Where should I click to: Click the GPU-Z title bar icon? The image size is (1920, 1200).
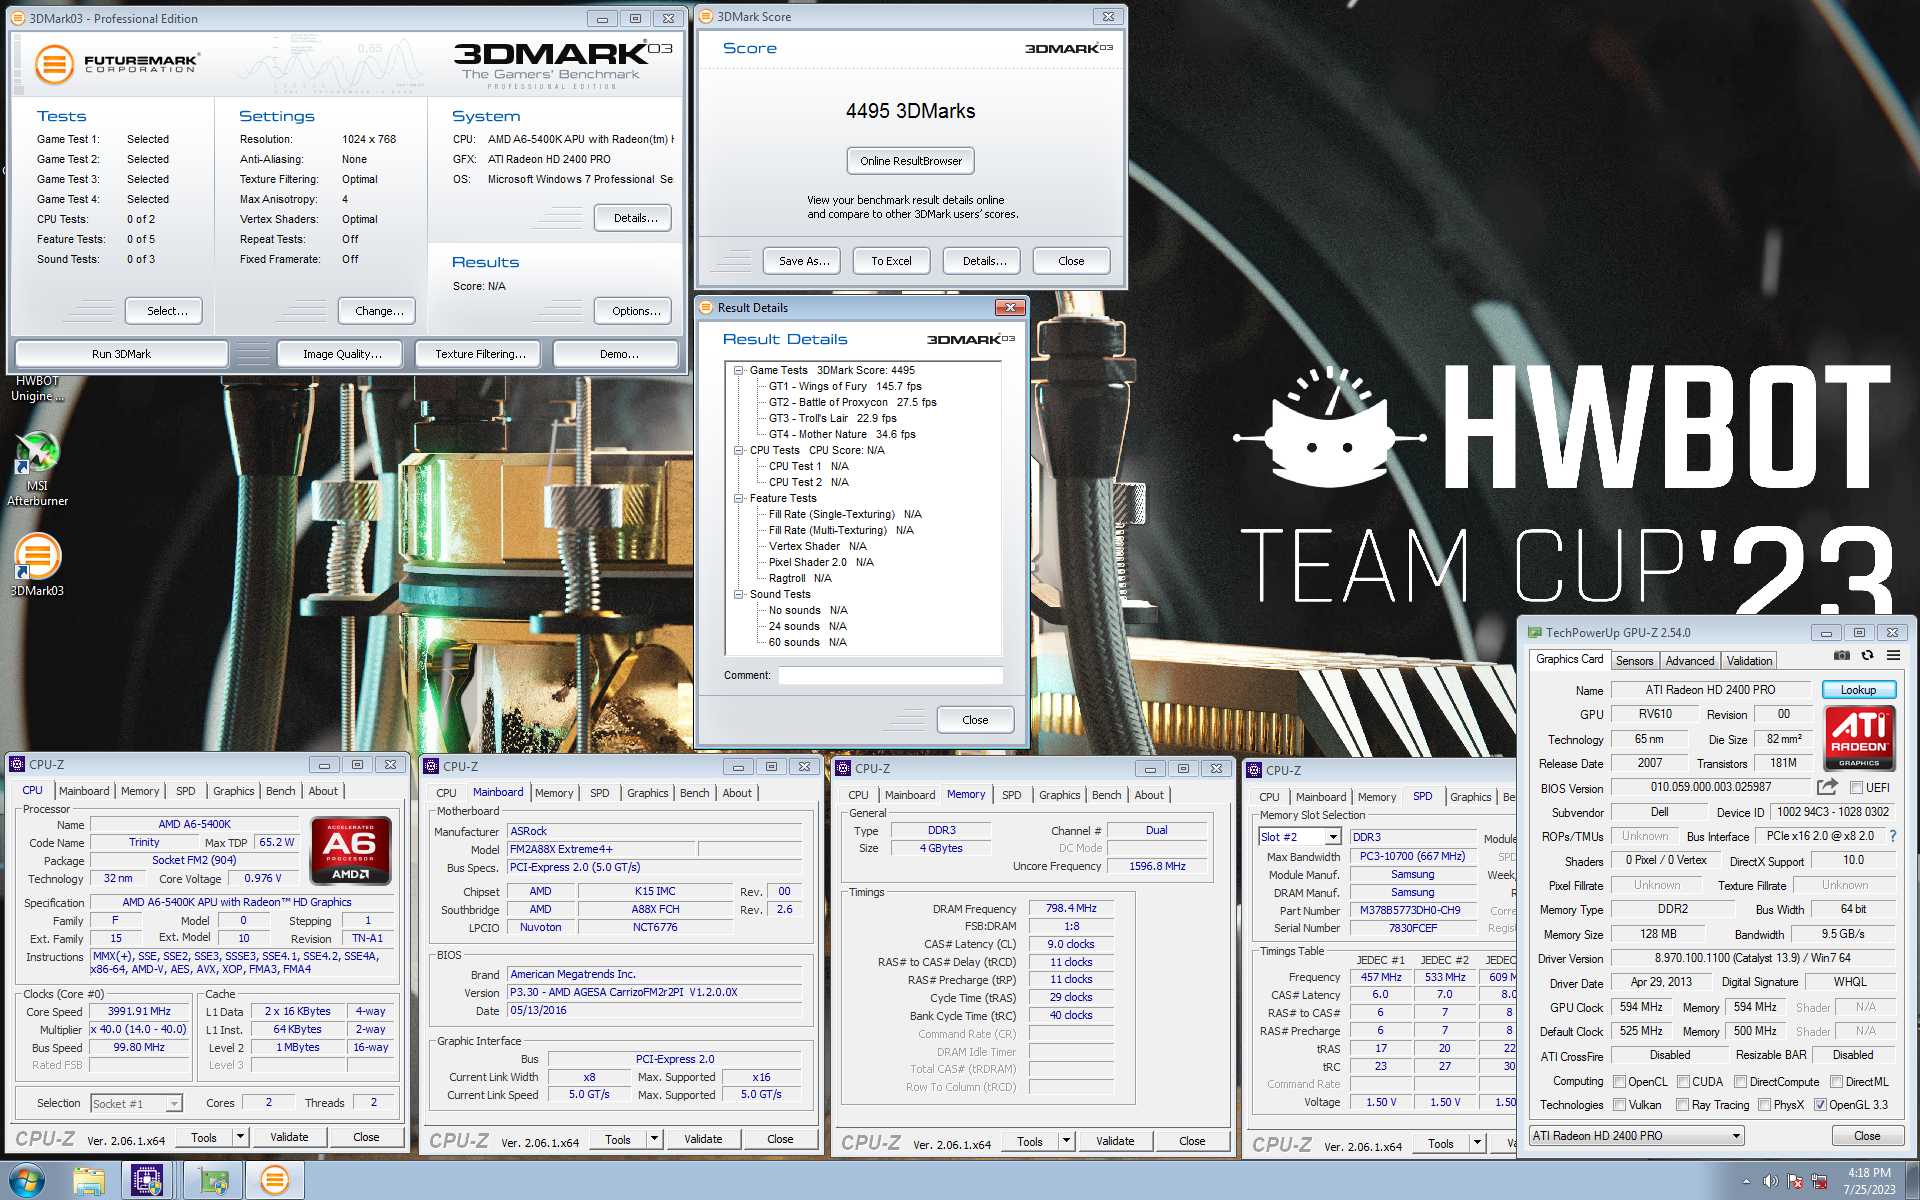(1534, 632)
